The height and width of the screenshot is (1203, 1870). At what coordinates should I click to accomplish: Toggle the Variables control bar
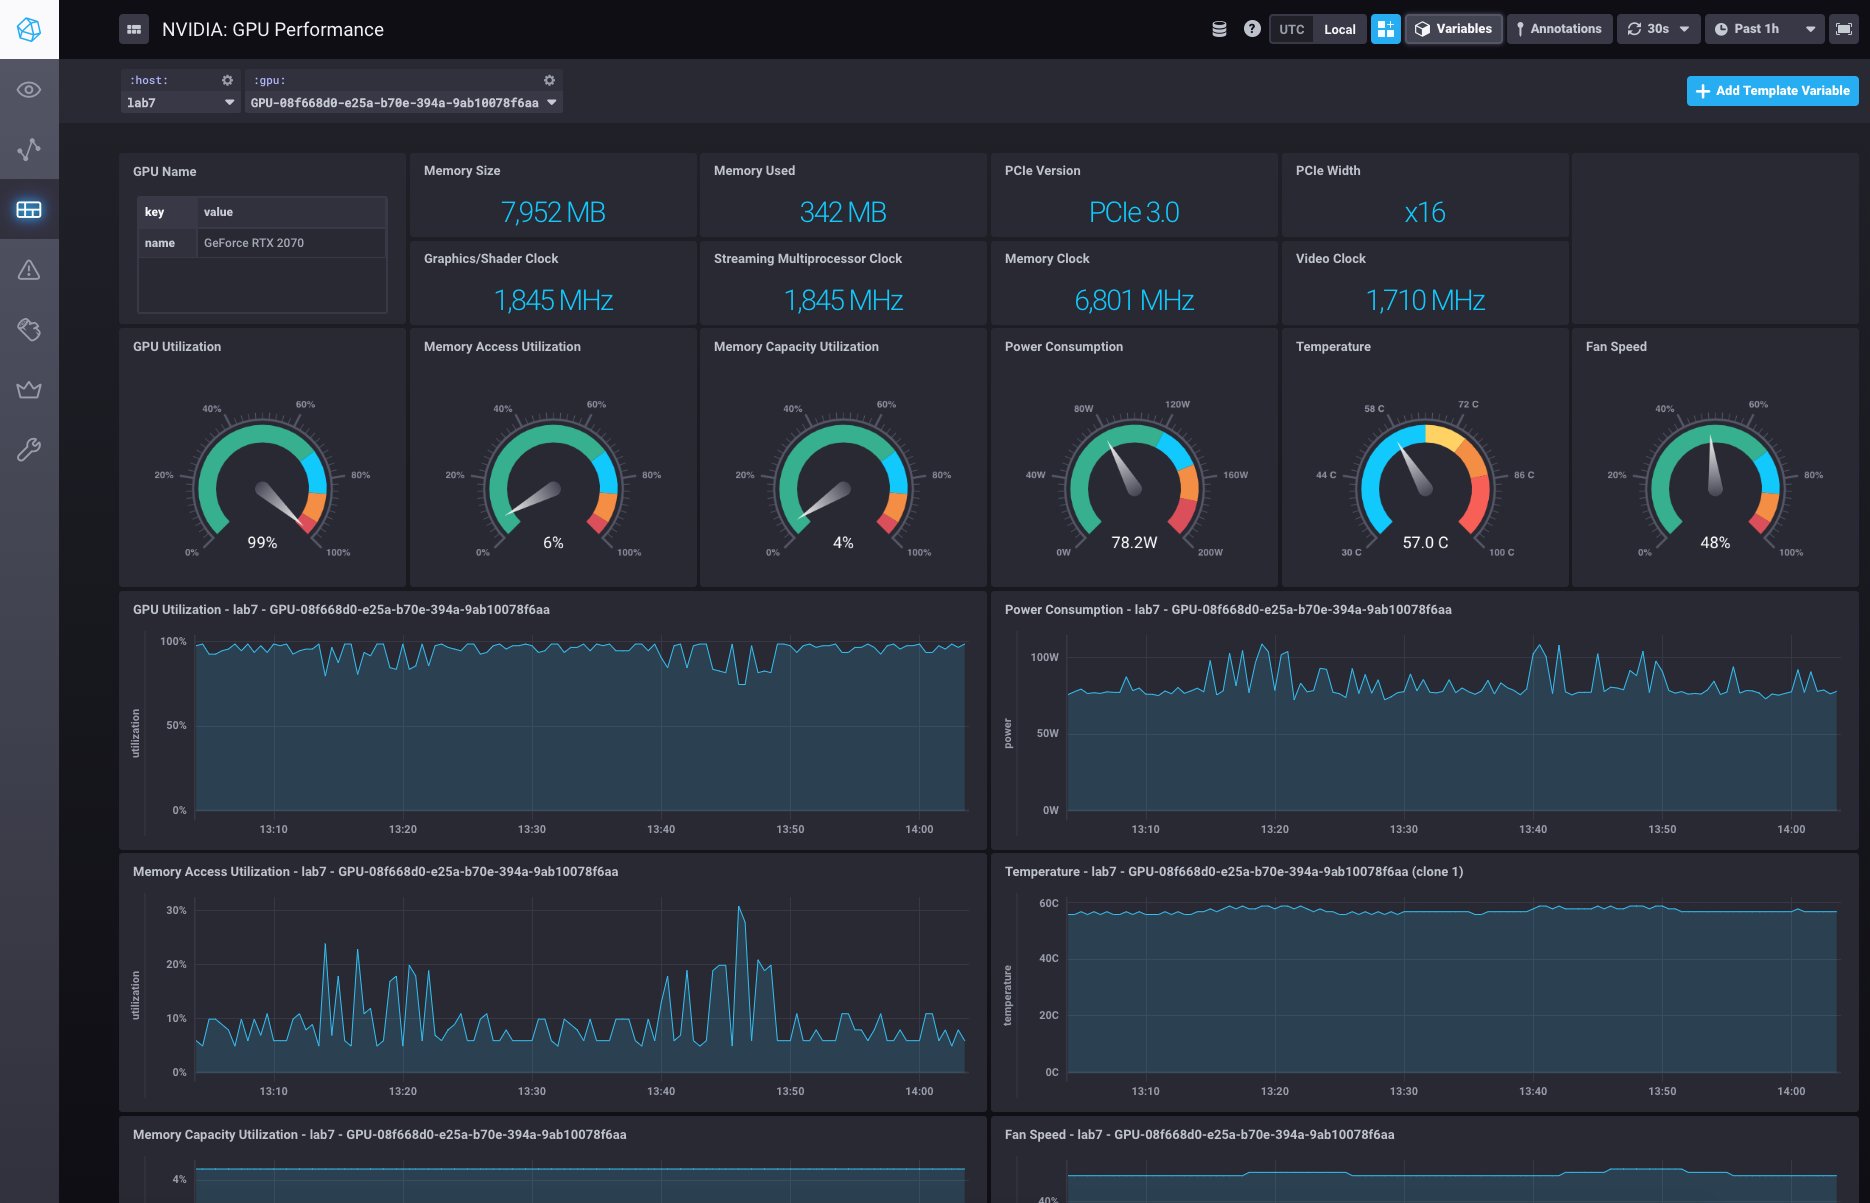[1454, 29]
